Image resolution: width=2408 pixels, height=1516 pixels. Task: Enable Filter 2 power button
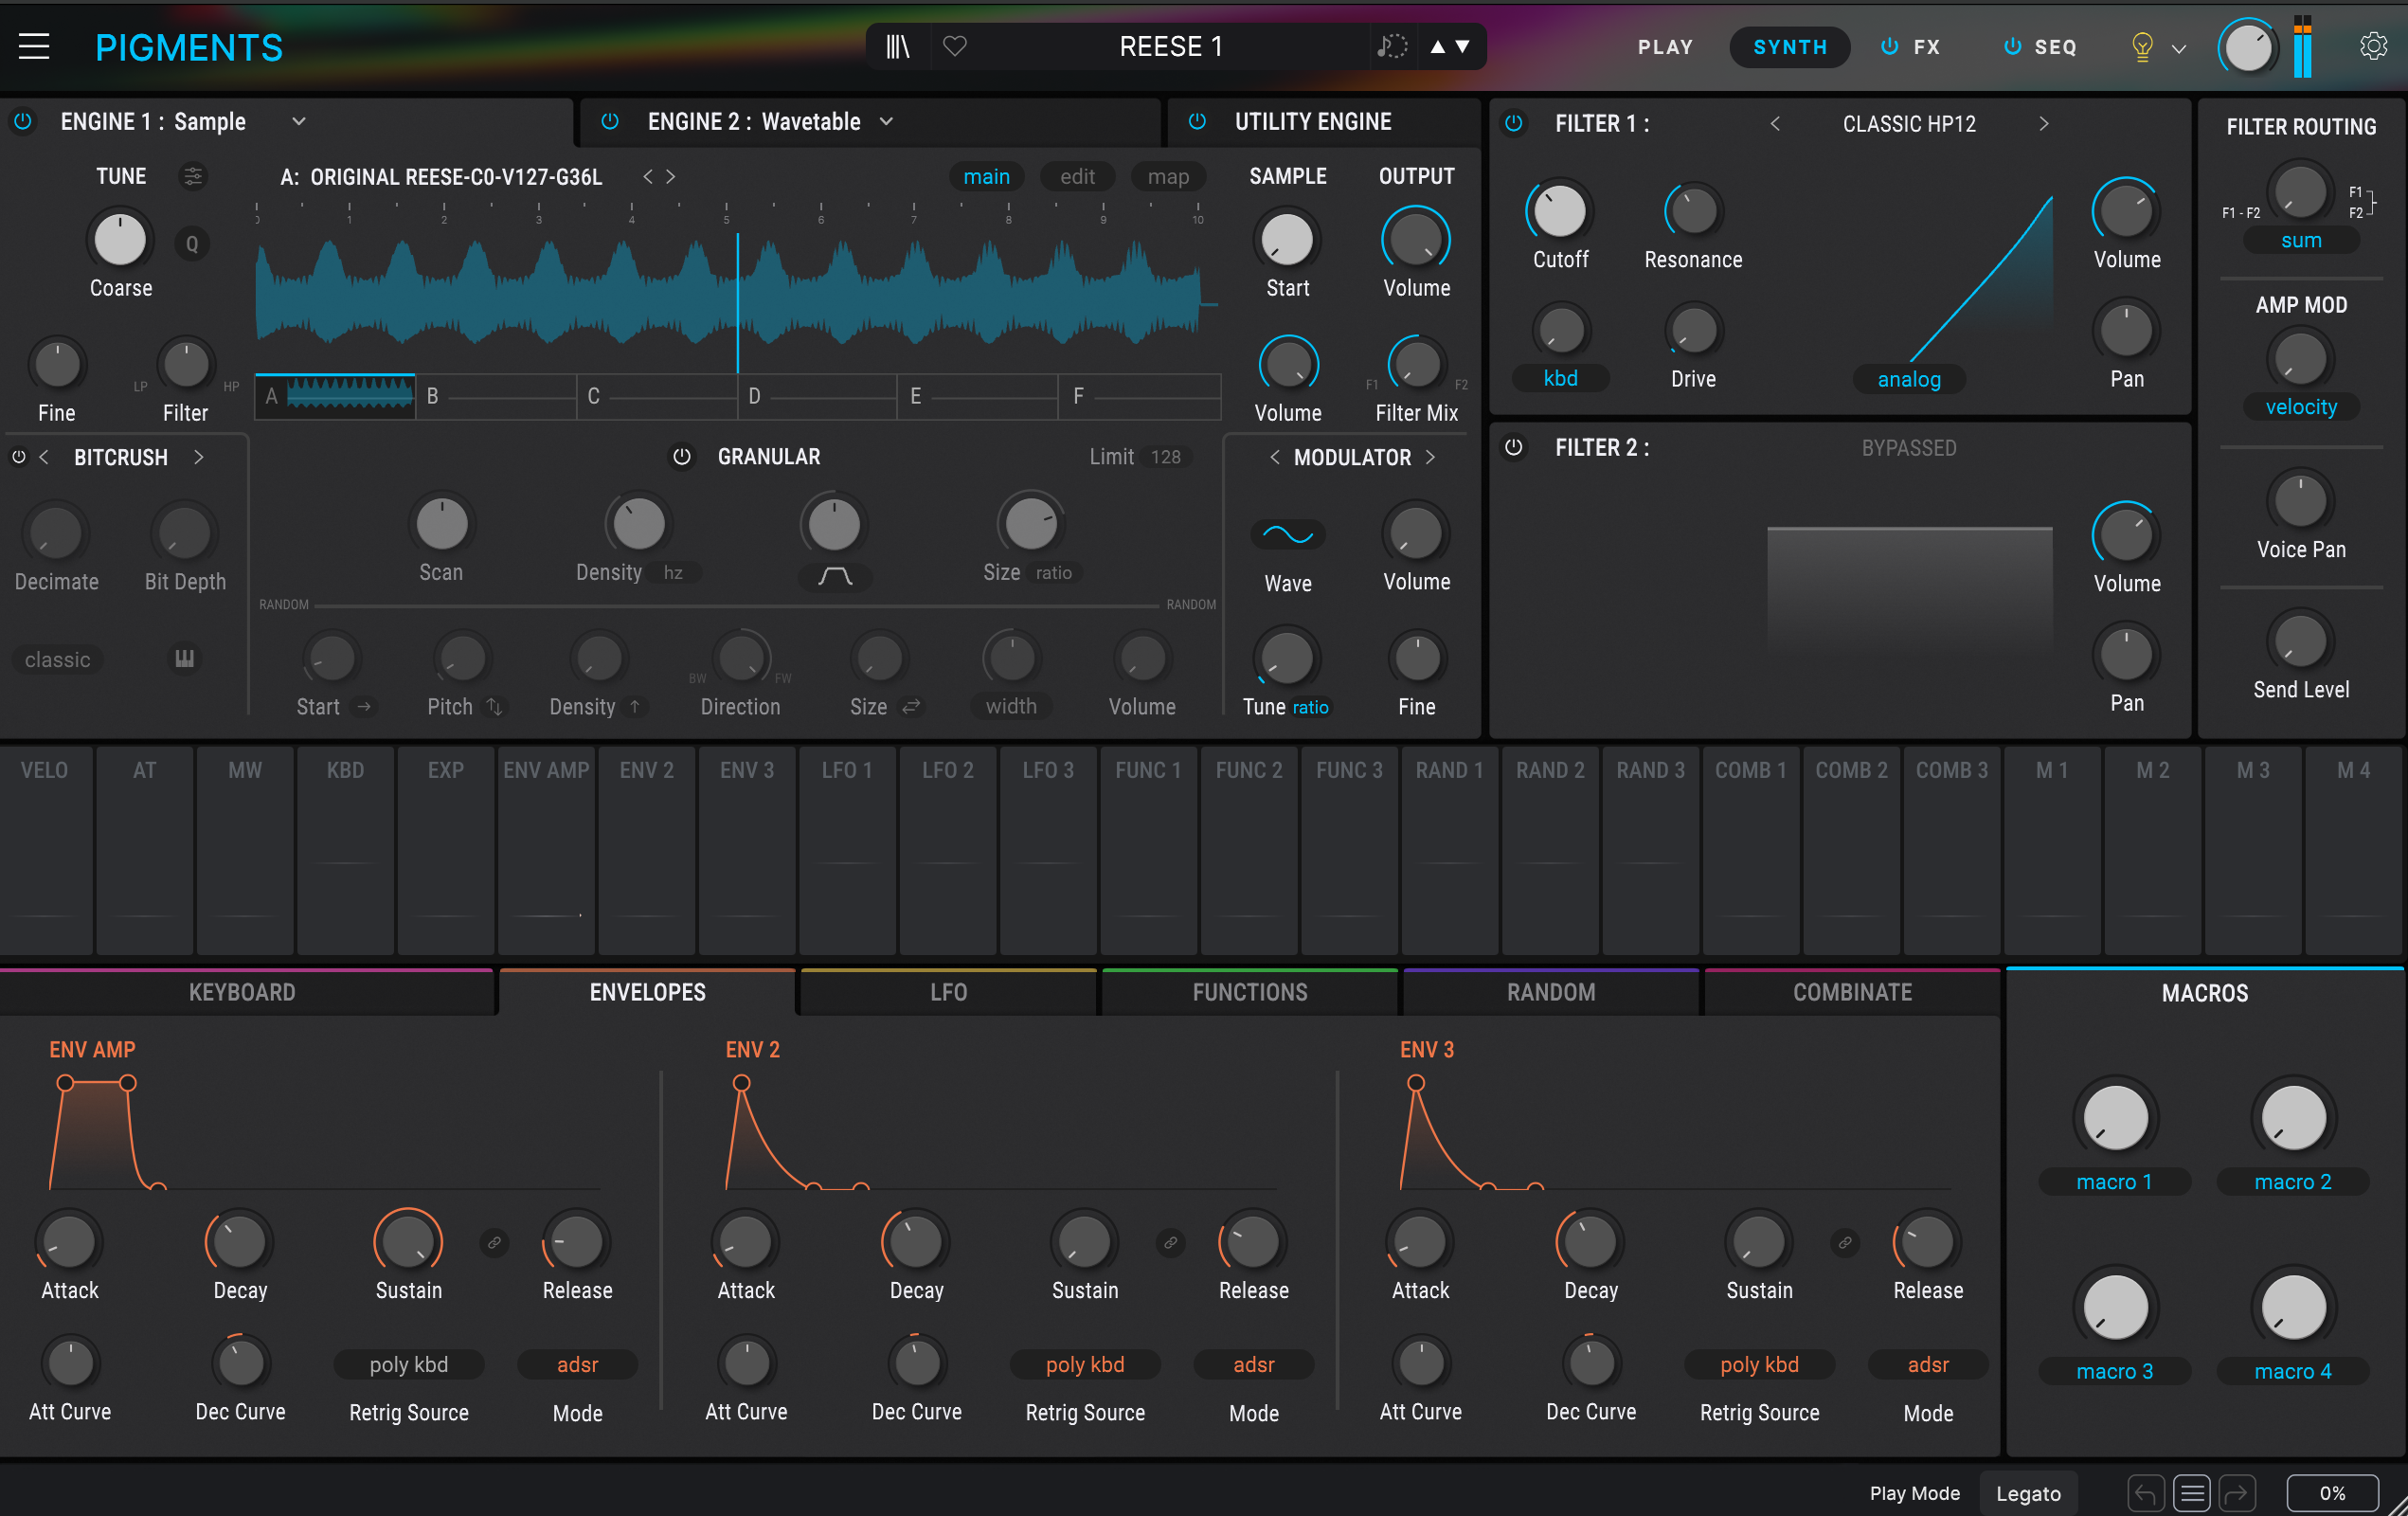coord(1514,447)
